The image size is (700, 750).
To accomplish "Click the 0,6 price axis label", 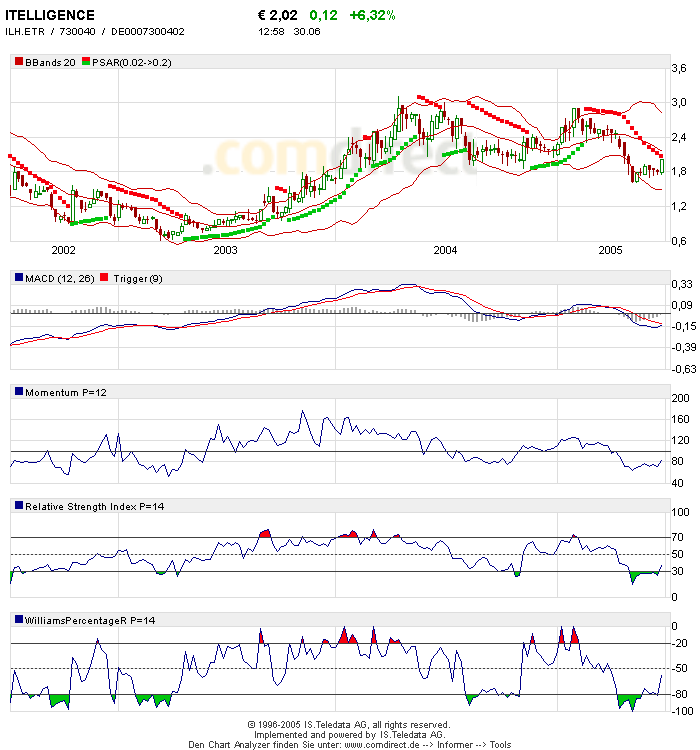I will point(679,242).
